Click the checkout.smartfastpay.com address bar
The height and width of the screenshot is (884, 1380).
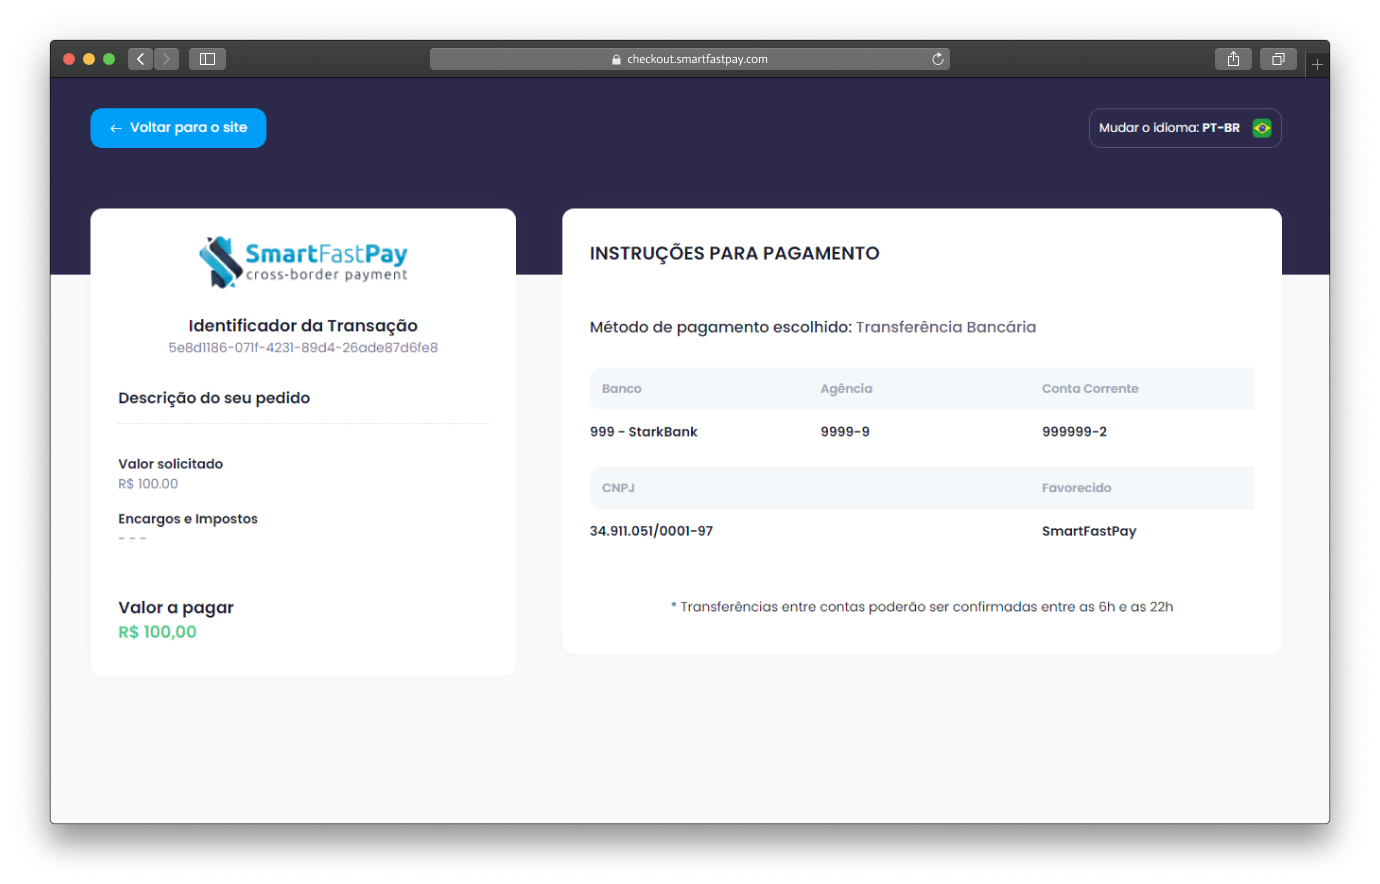pyautogui.click(x=690, y=59)
